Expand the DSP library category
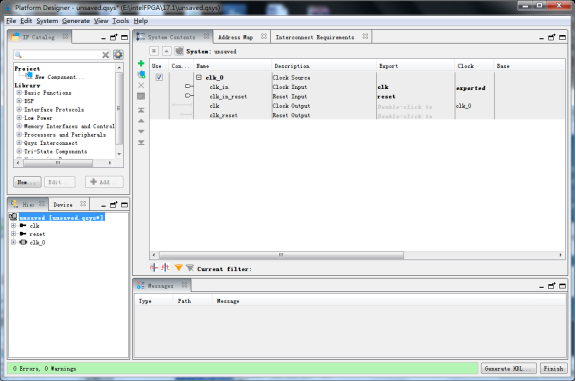This screenshot has height=381, width=576. tap(19, 101)
